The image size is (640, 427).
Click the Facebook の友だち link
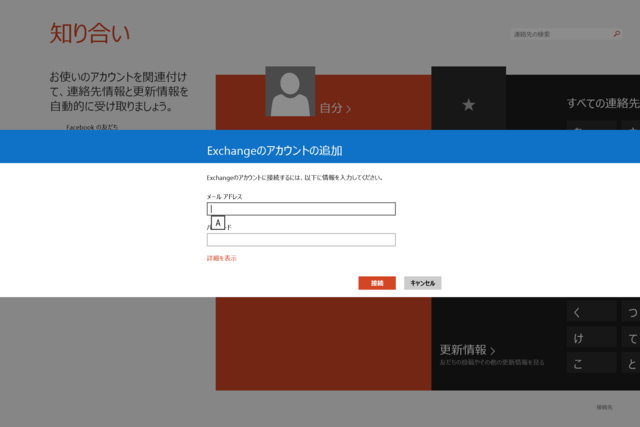pyautogui.click(x=92, y=127)
